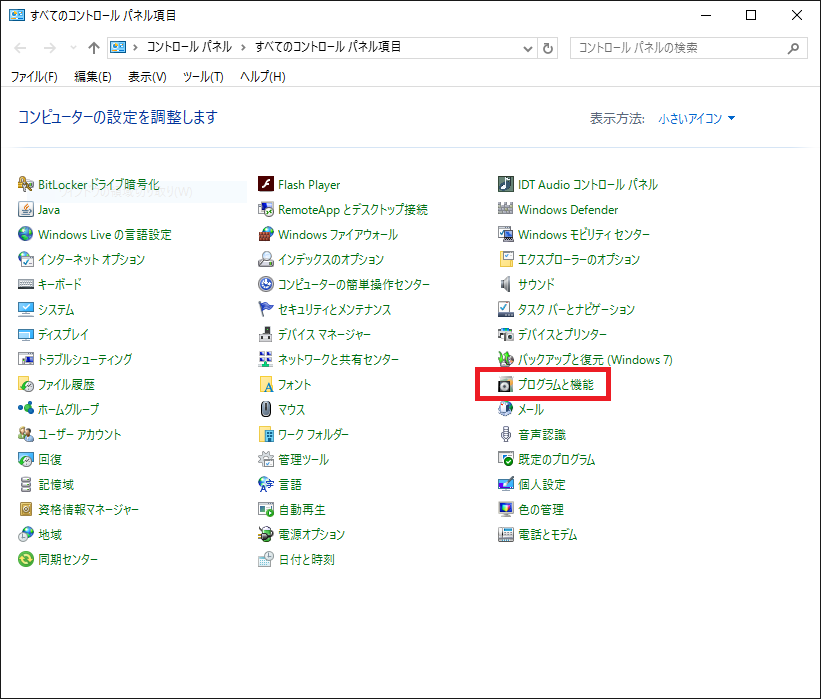The height and width of the screenshot is (699, 821).
Task: Click the back navigation arrow
Action: (x=20, y=48)
